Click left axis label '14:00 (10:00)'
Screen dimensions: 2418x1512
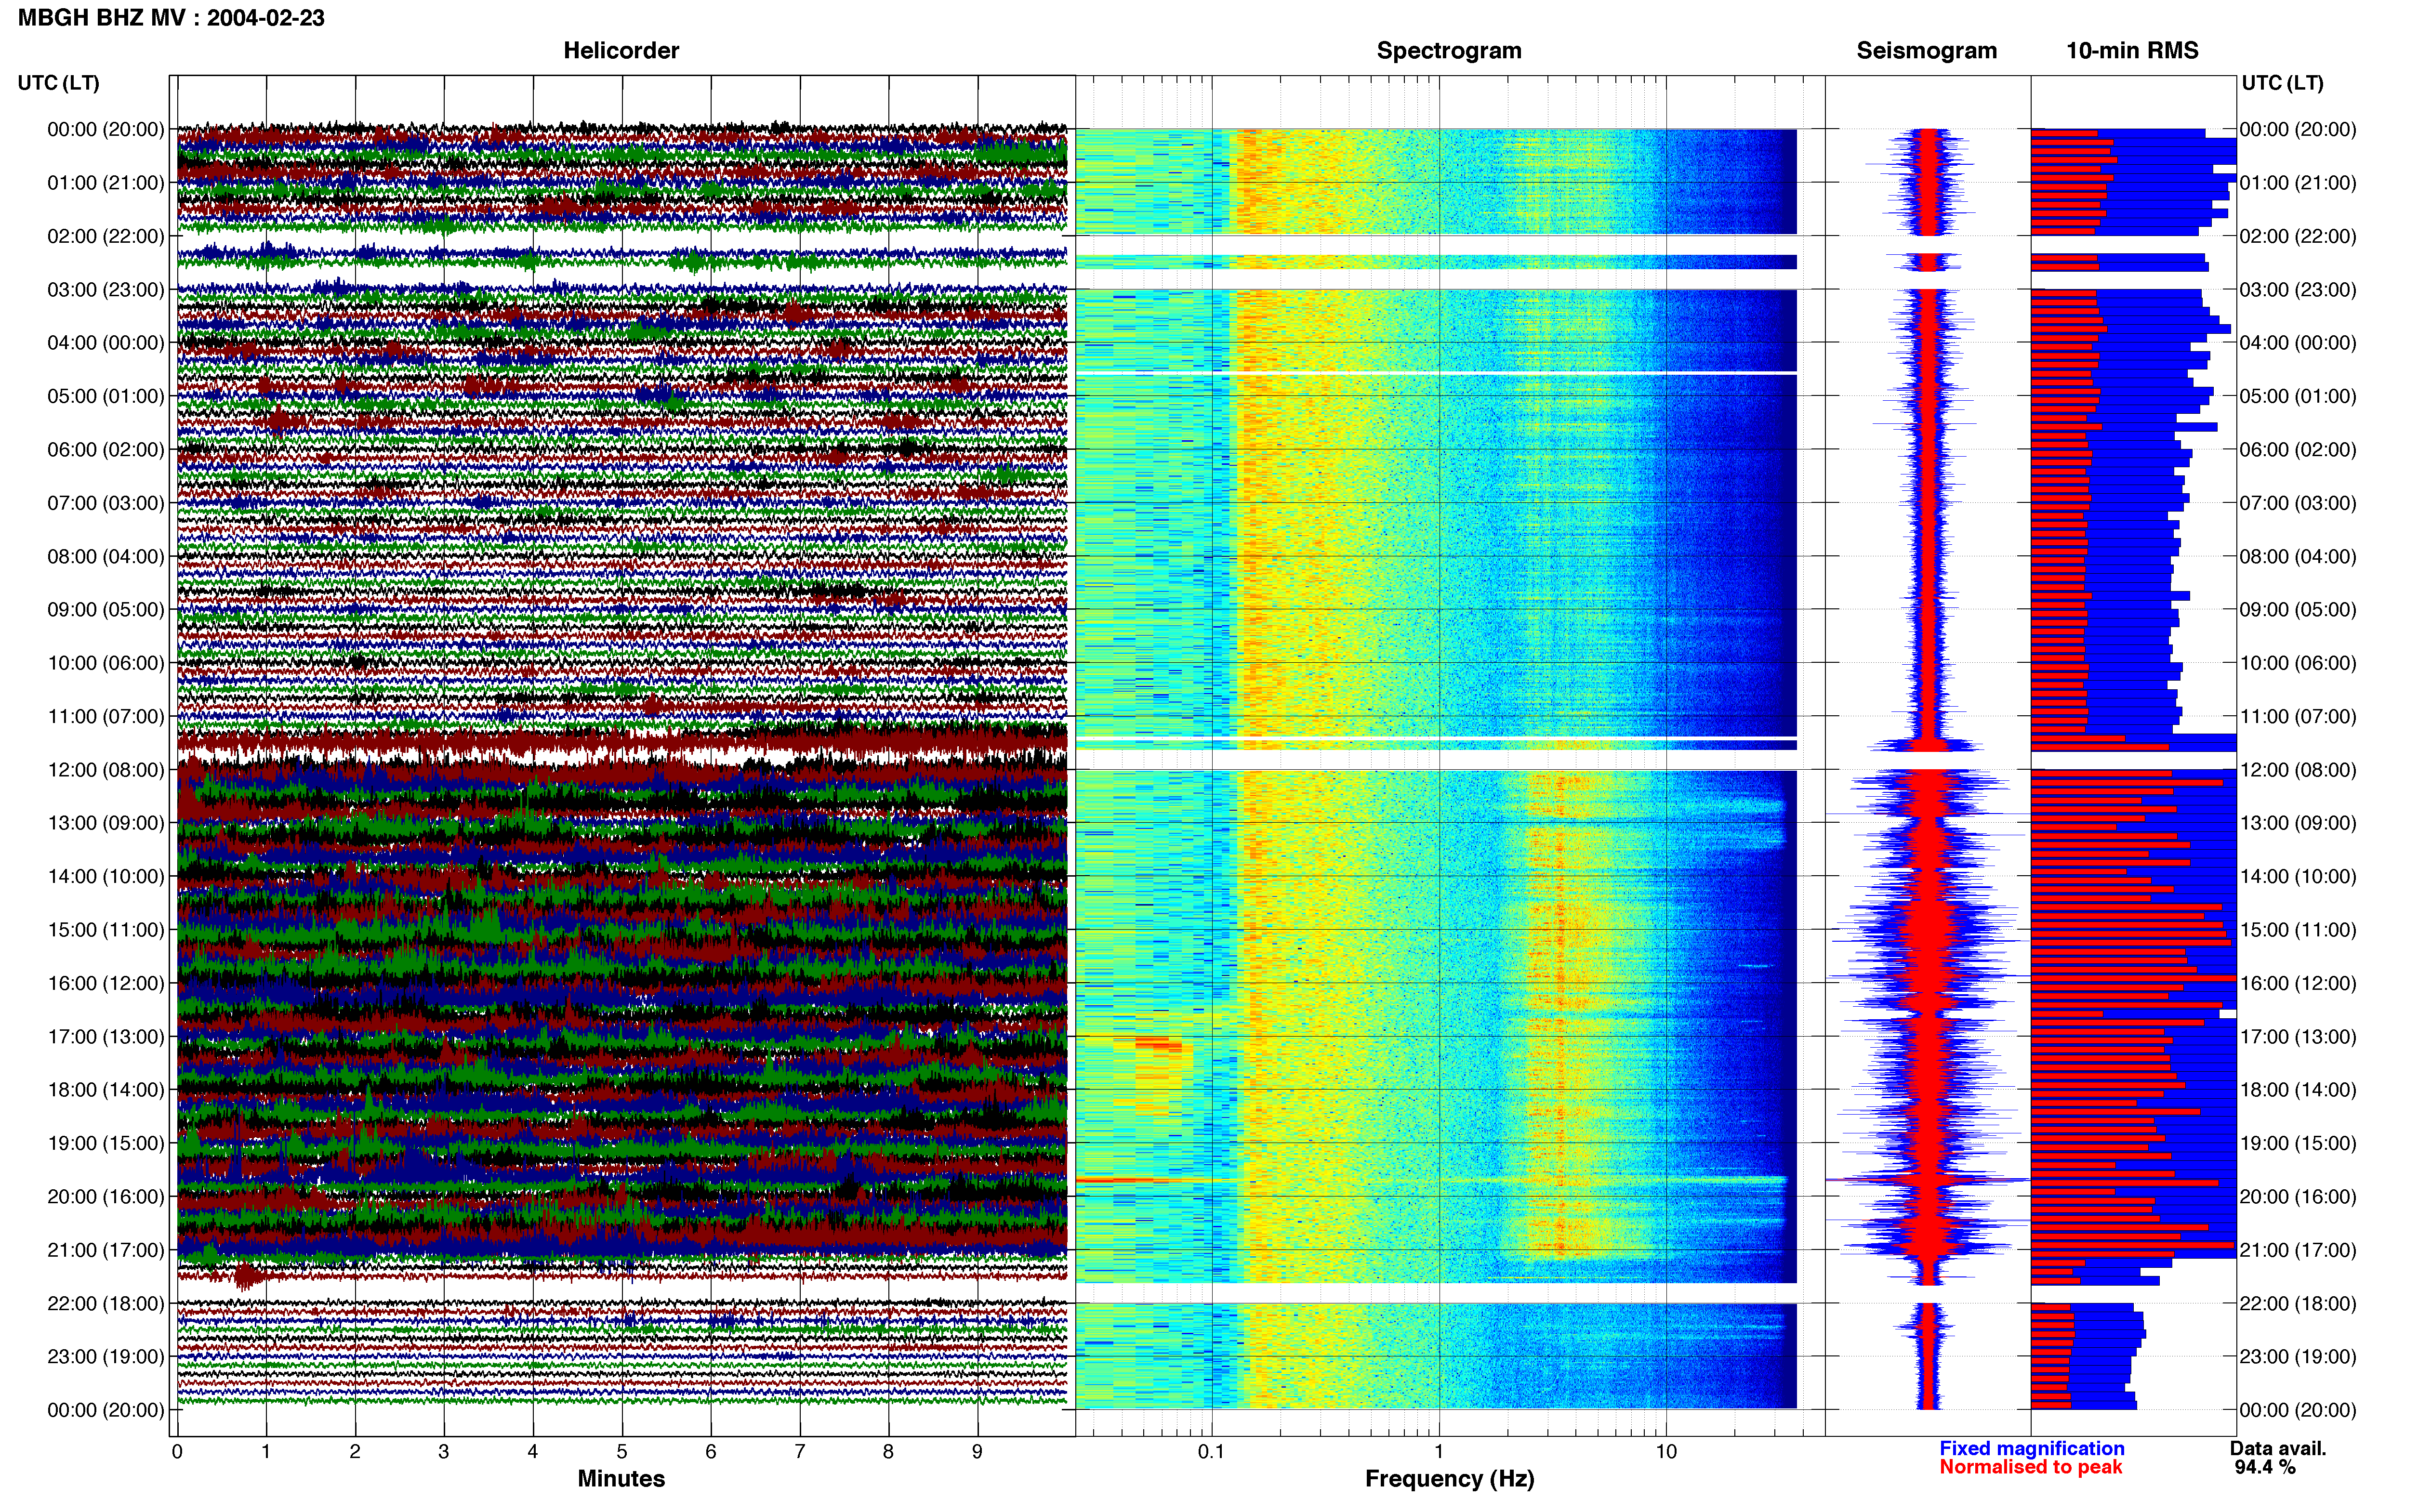(x=106, y=876)
